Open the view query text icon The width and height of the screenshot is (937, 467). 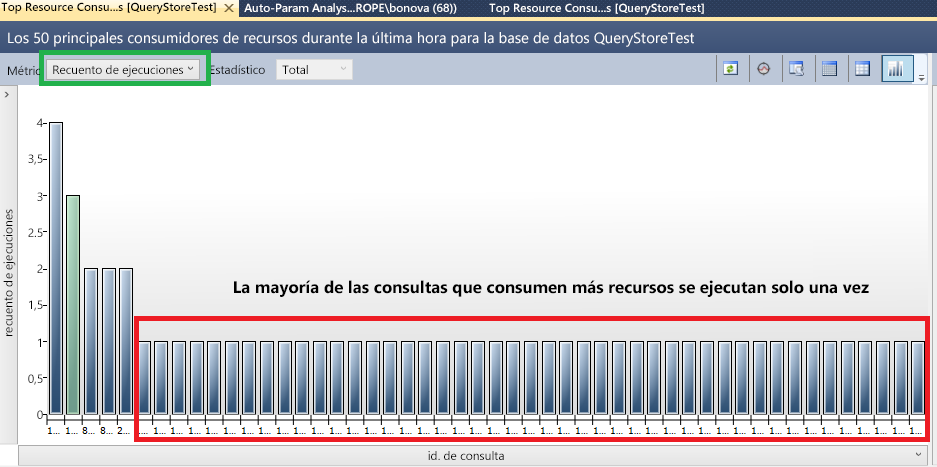[796, 69]
